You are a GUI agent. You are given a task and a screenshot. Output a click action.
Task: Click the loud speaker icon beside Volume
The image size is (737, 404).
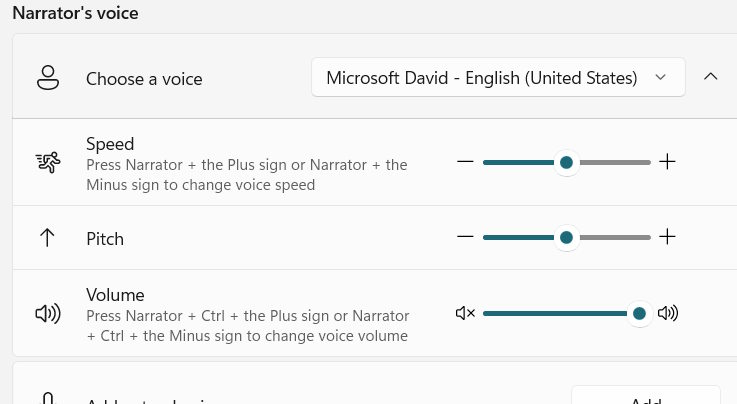pos(668,313)
